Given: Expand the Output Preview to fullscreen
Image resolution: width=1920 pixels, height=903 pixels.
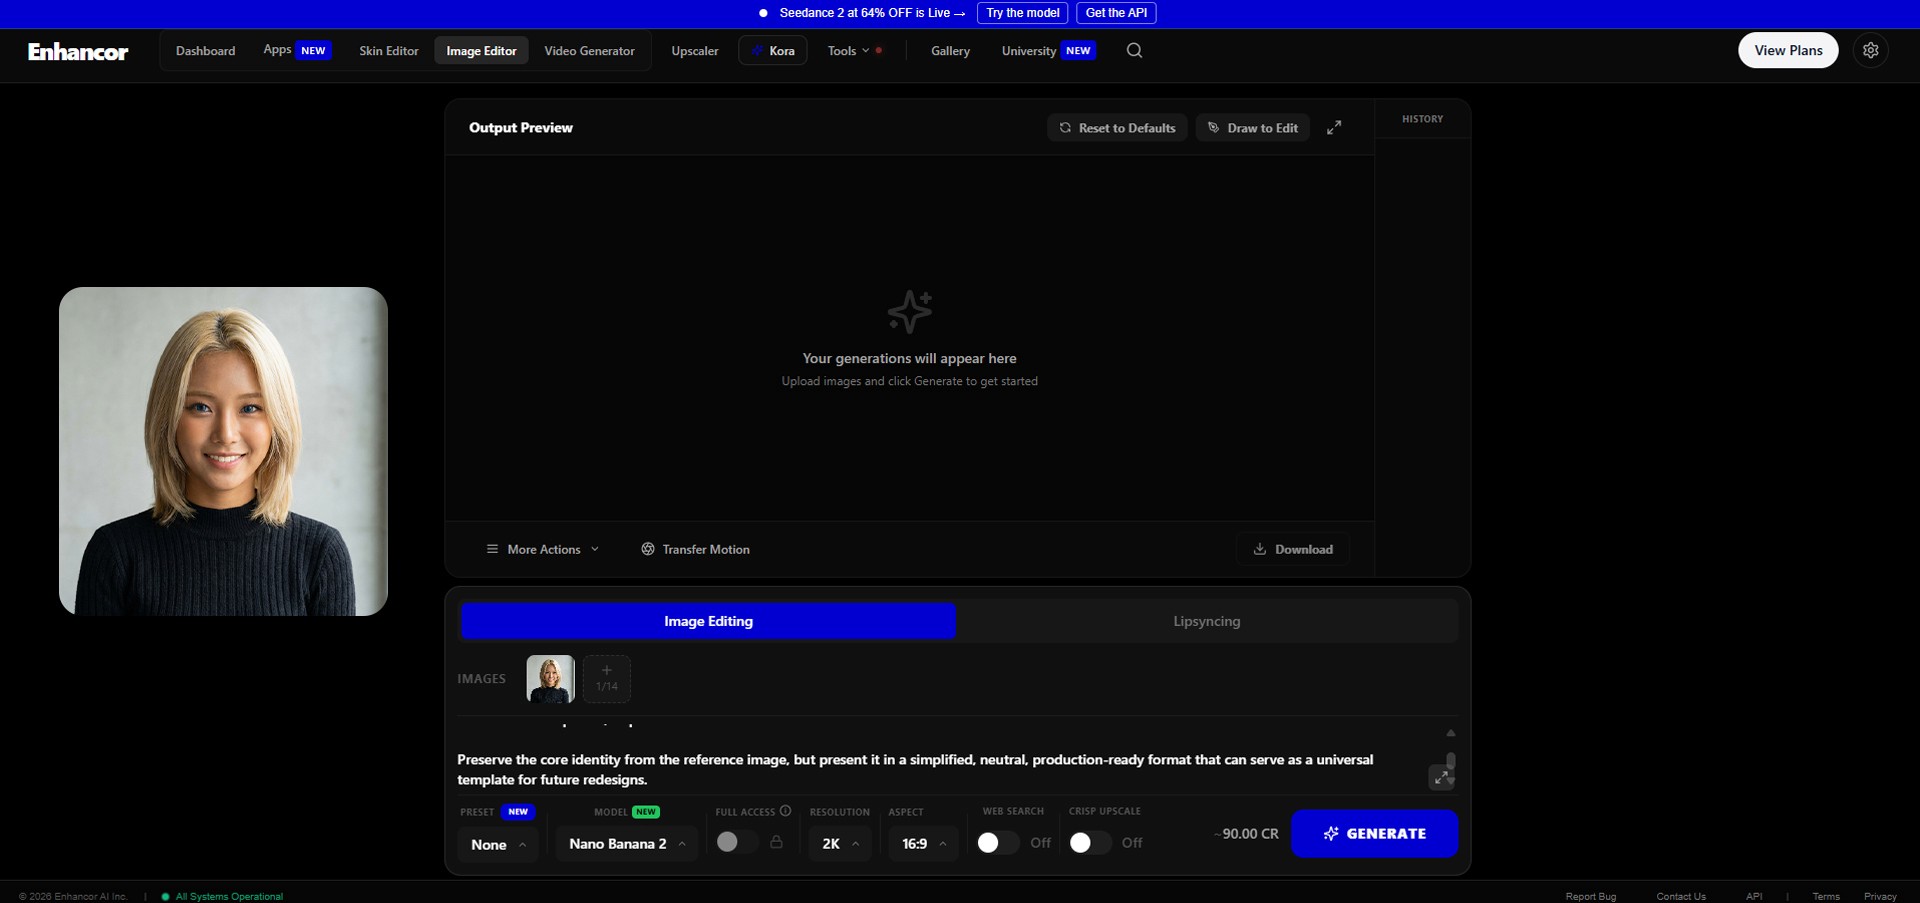Looking at the screenshot, I should [1334, 128].
